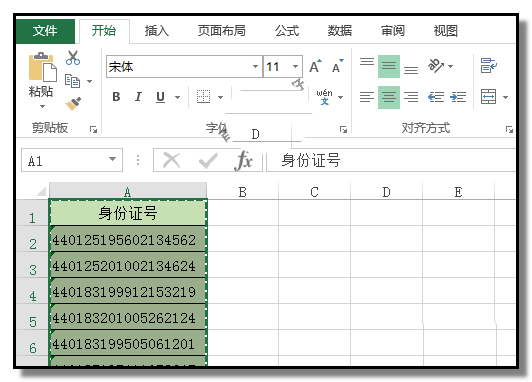Click the Copy icon in the clipboard group
Image resolution: width=532 pixels, height=382 pixels.
72,81
